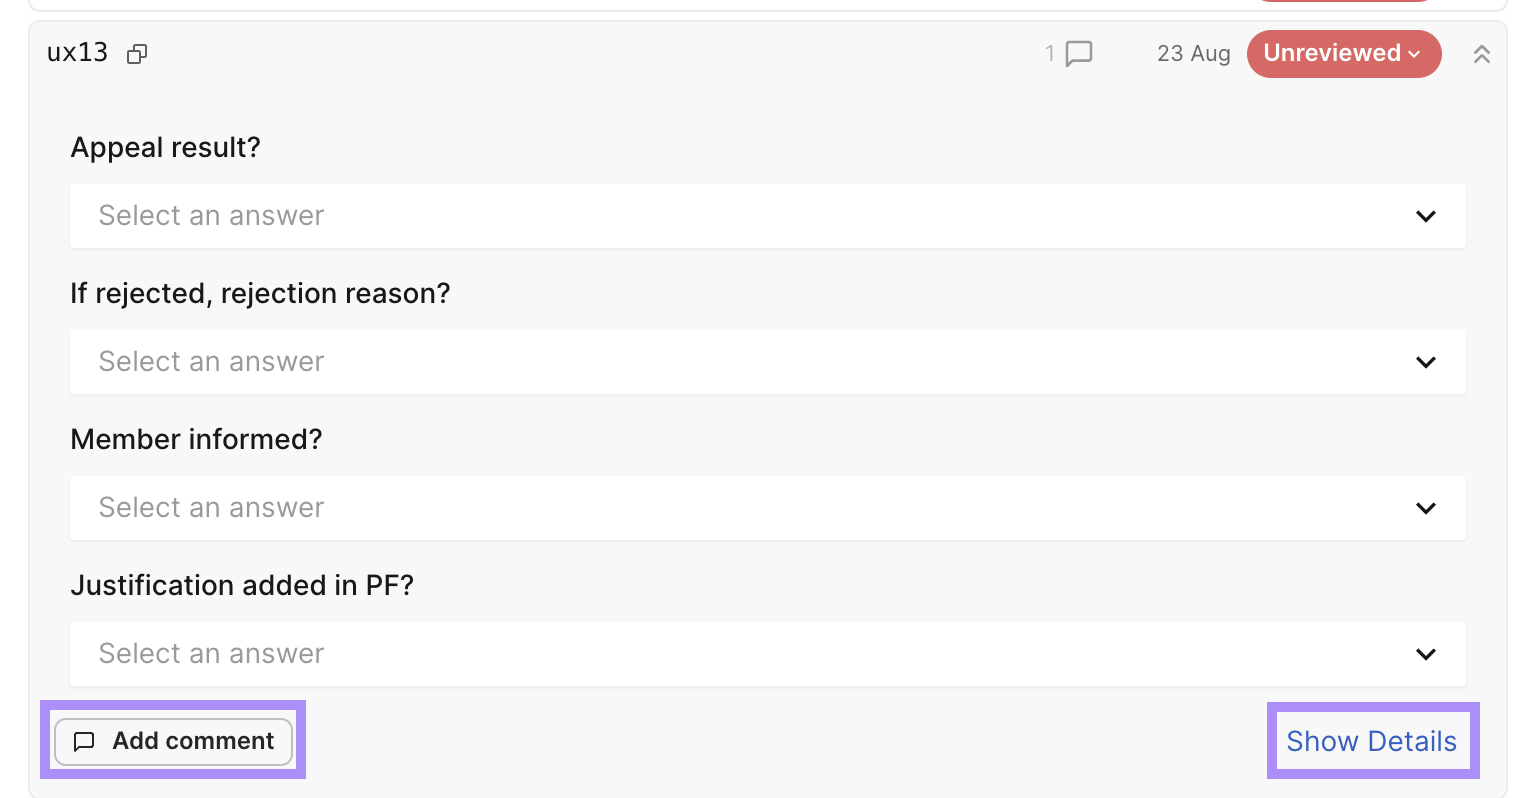
Task: Click the Show Details link
Action: (x=1371, y=741)
